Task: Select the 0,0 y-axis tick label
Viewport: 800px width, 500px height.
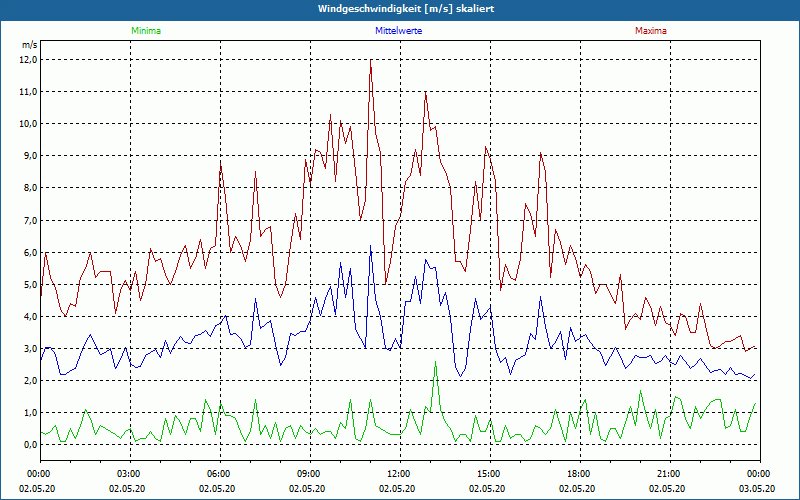Action: tap(28, 445)
